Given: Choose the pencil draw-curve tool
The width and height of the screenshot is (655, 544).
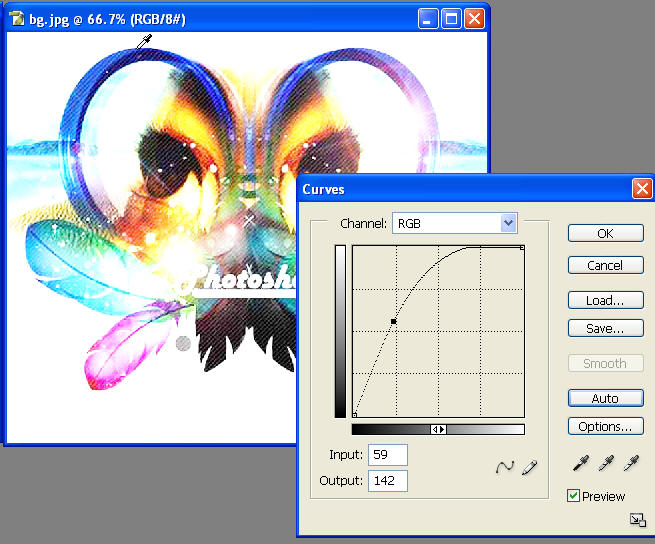Looking at the screenshot, I should tap(529, 467).
